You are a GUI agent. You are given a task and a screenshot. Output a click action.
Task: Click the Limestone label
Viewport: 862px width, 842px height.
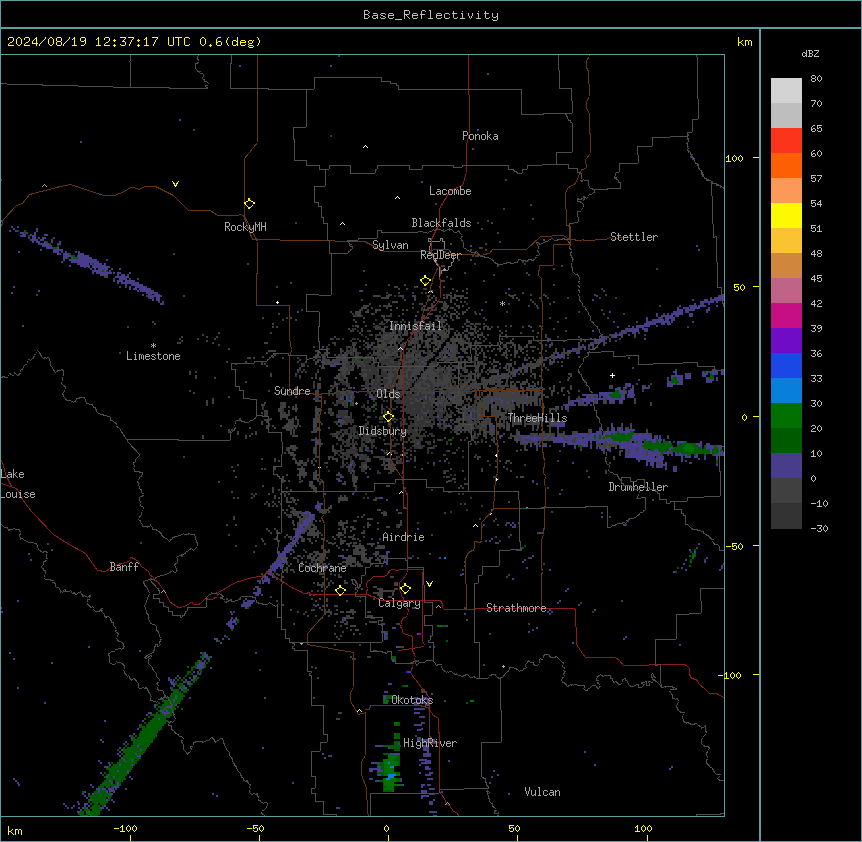153,356
